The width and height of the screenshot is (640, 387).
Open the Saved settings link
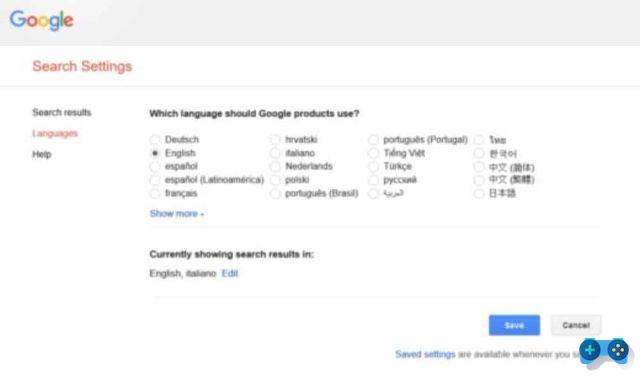coord(425,354)
